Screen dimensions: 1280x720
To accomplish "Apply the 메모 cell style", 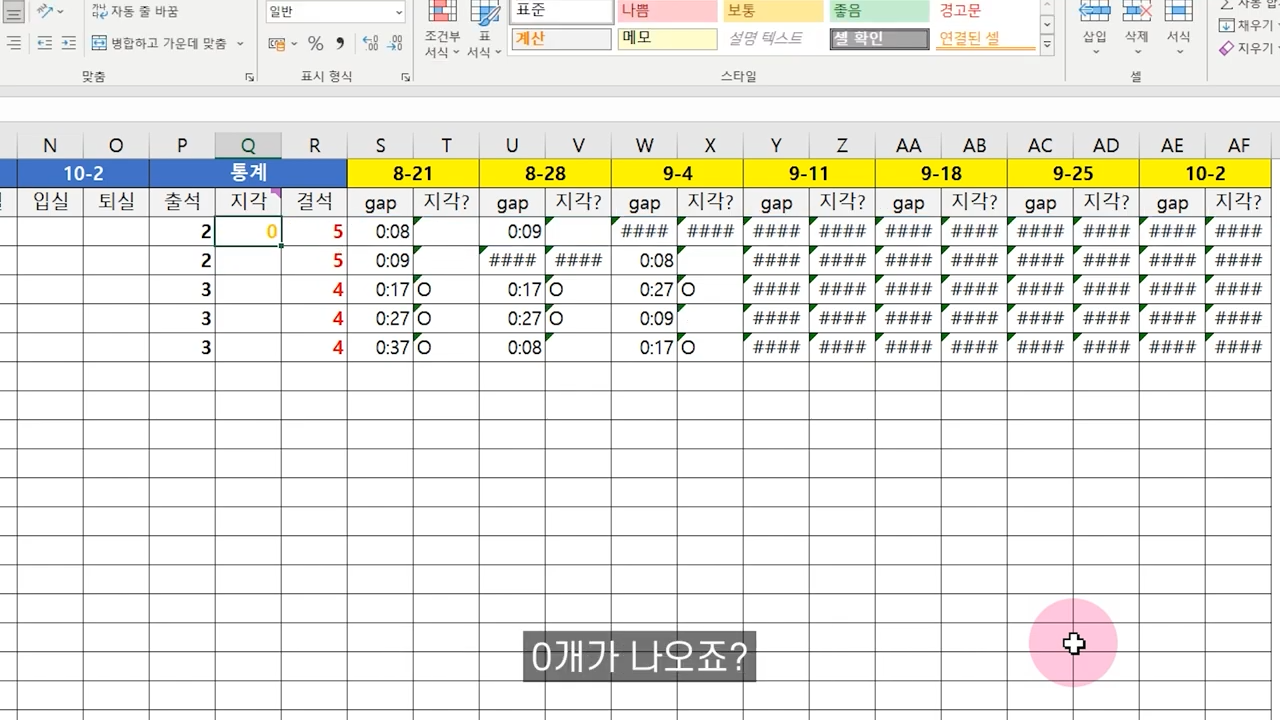I will coord(667,39).
